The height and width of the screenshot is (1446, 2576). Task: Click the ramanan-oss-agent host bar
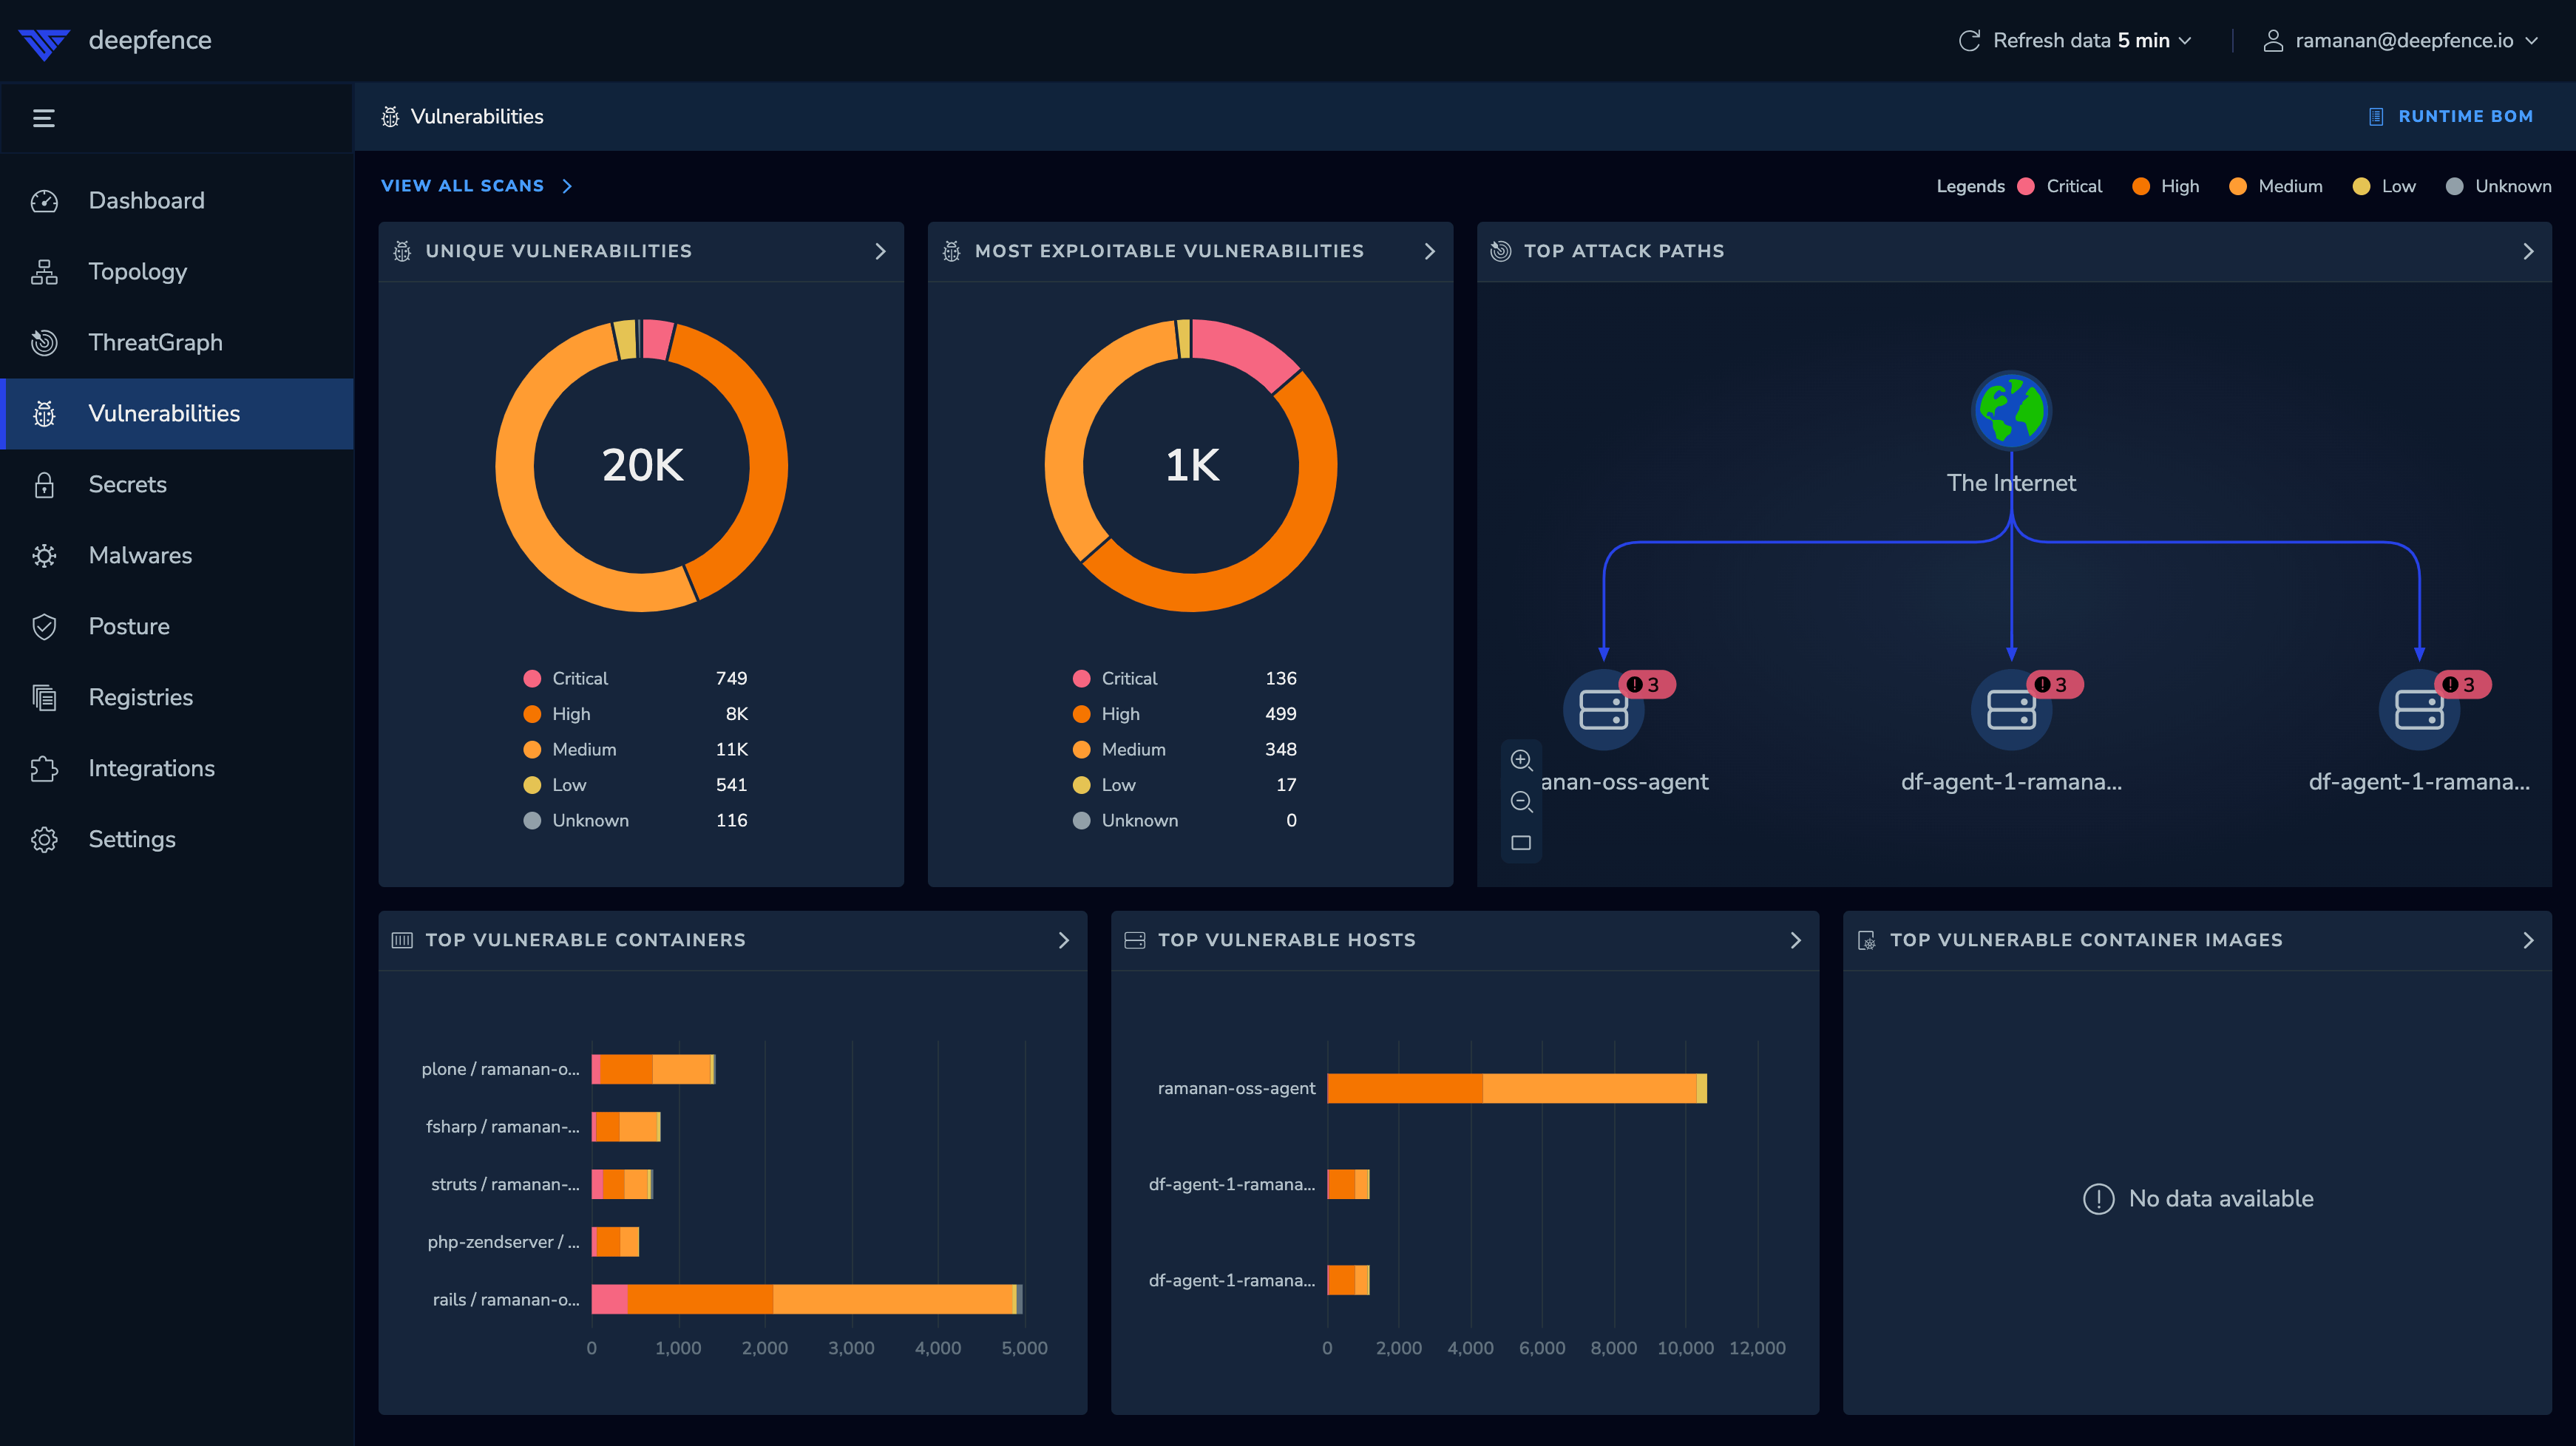1516,1088
